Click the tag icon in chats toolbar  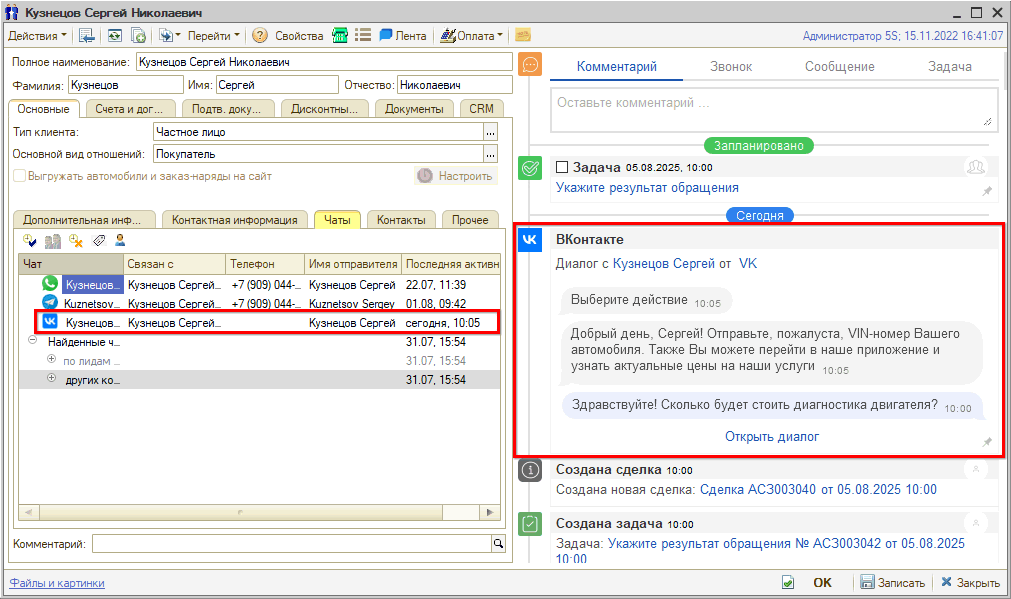click(x=99, y=241)
